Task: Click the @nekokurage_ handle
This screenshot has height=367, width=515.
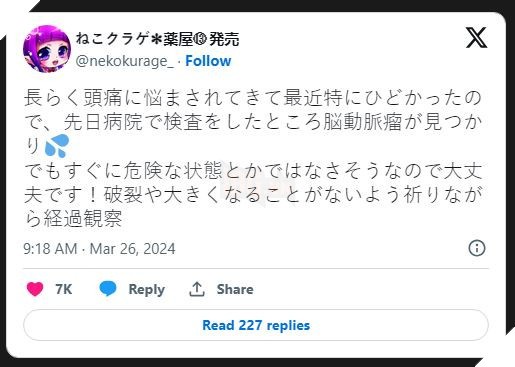Action: (x=125, y=61)
